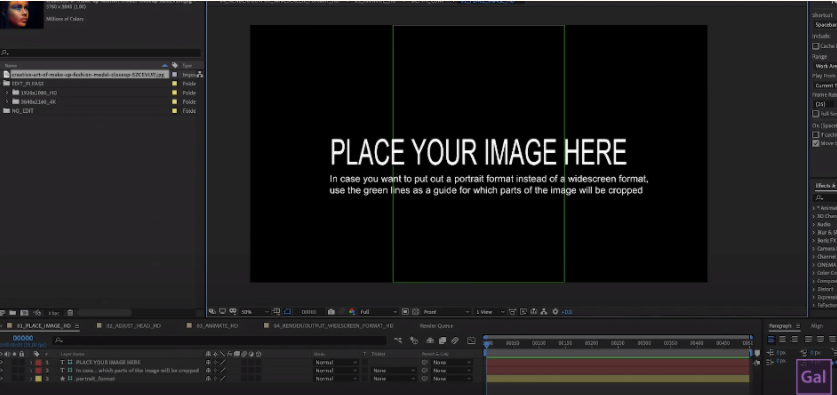Expand layer 1 PLACE YOUR IMAGE HERE properties
The height and width of the screenshot is (395, 837).
point(30,362)
